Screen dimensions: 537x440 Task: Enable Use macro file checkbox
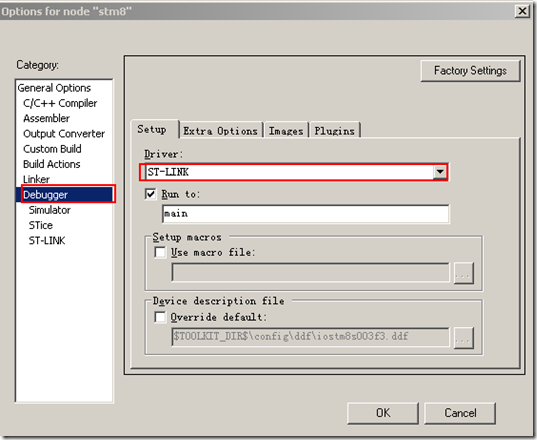[160, 252]
